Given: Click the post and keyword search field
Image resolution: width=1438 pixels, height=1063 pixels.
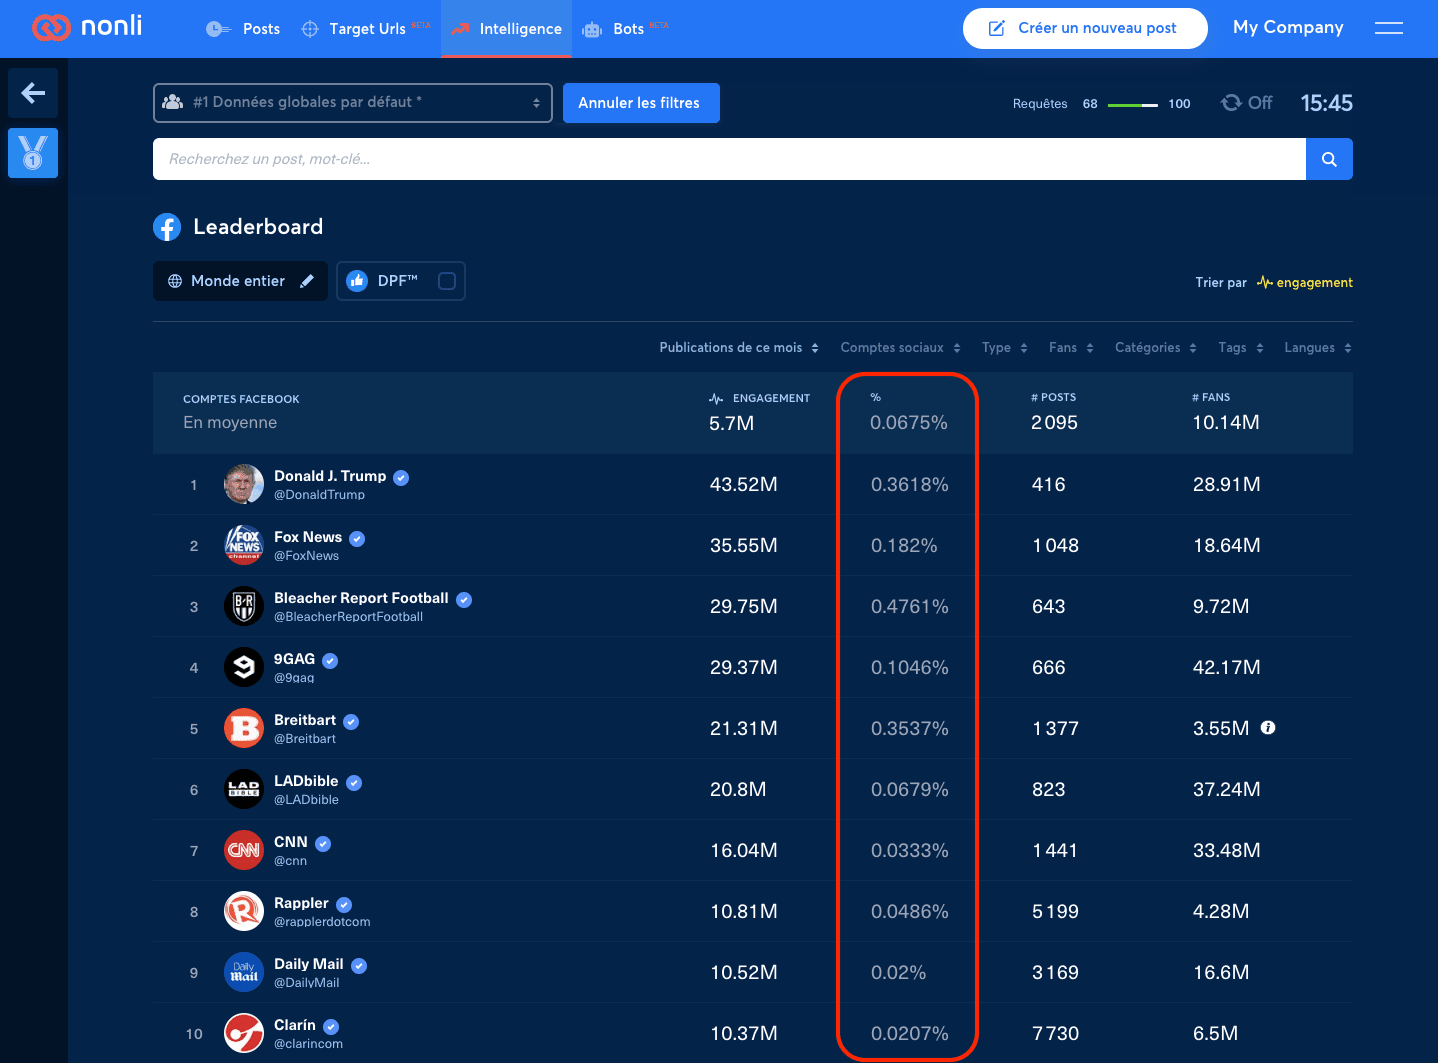Looking at the screenshot, I should click(x=729, y=159).
